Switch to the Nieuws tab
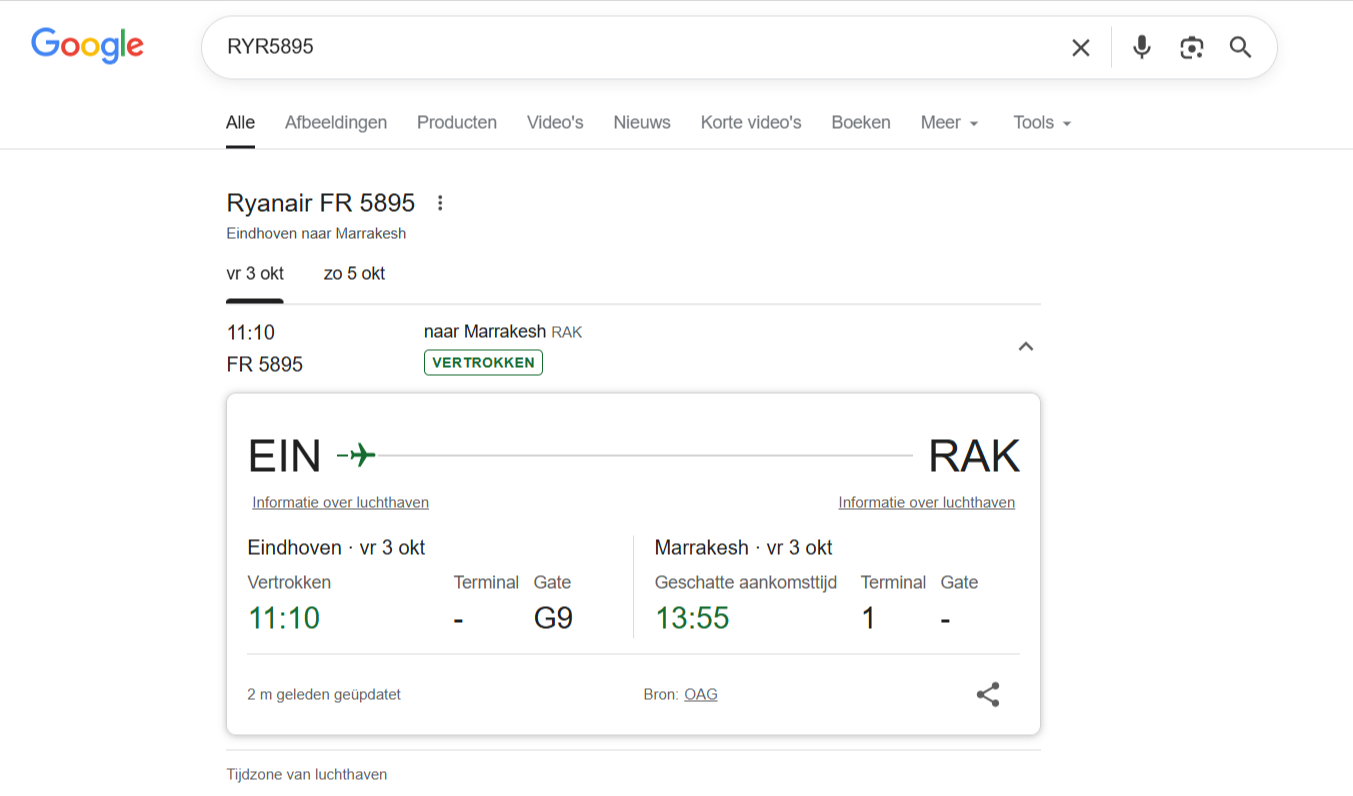1353x796 pixels. pyautogui.click(x=642, y=123)
